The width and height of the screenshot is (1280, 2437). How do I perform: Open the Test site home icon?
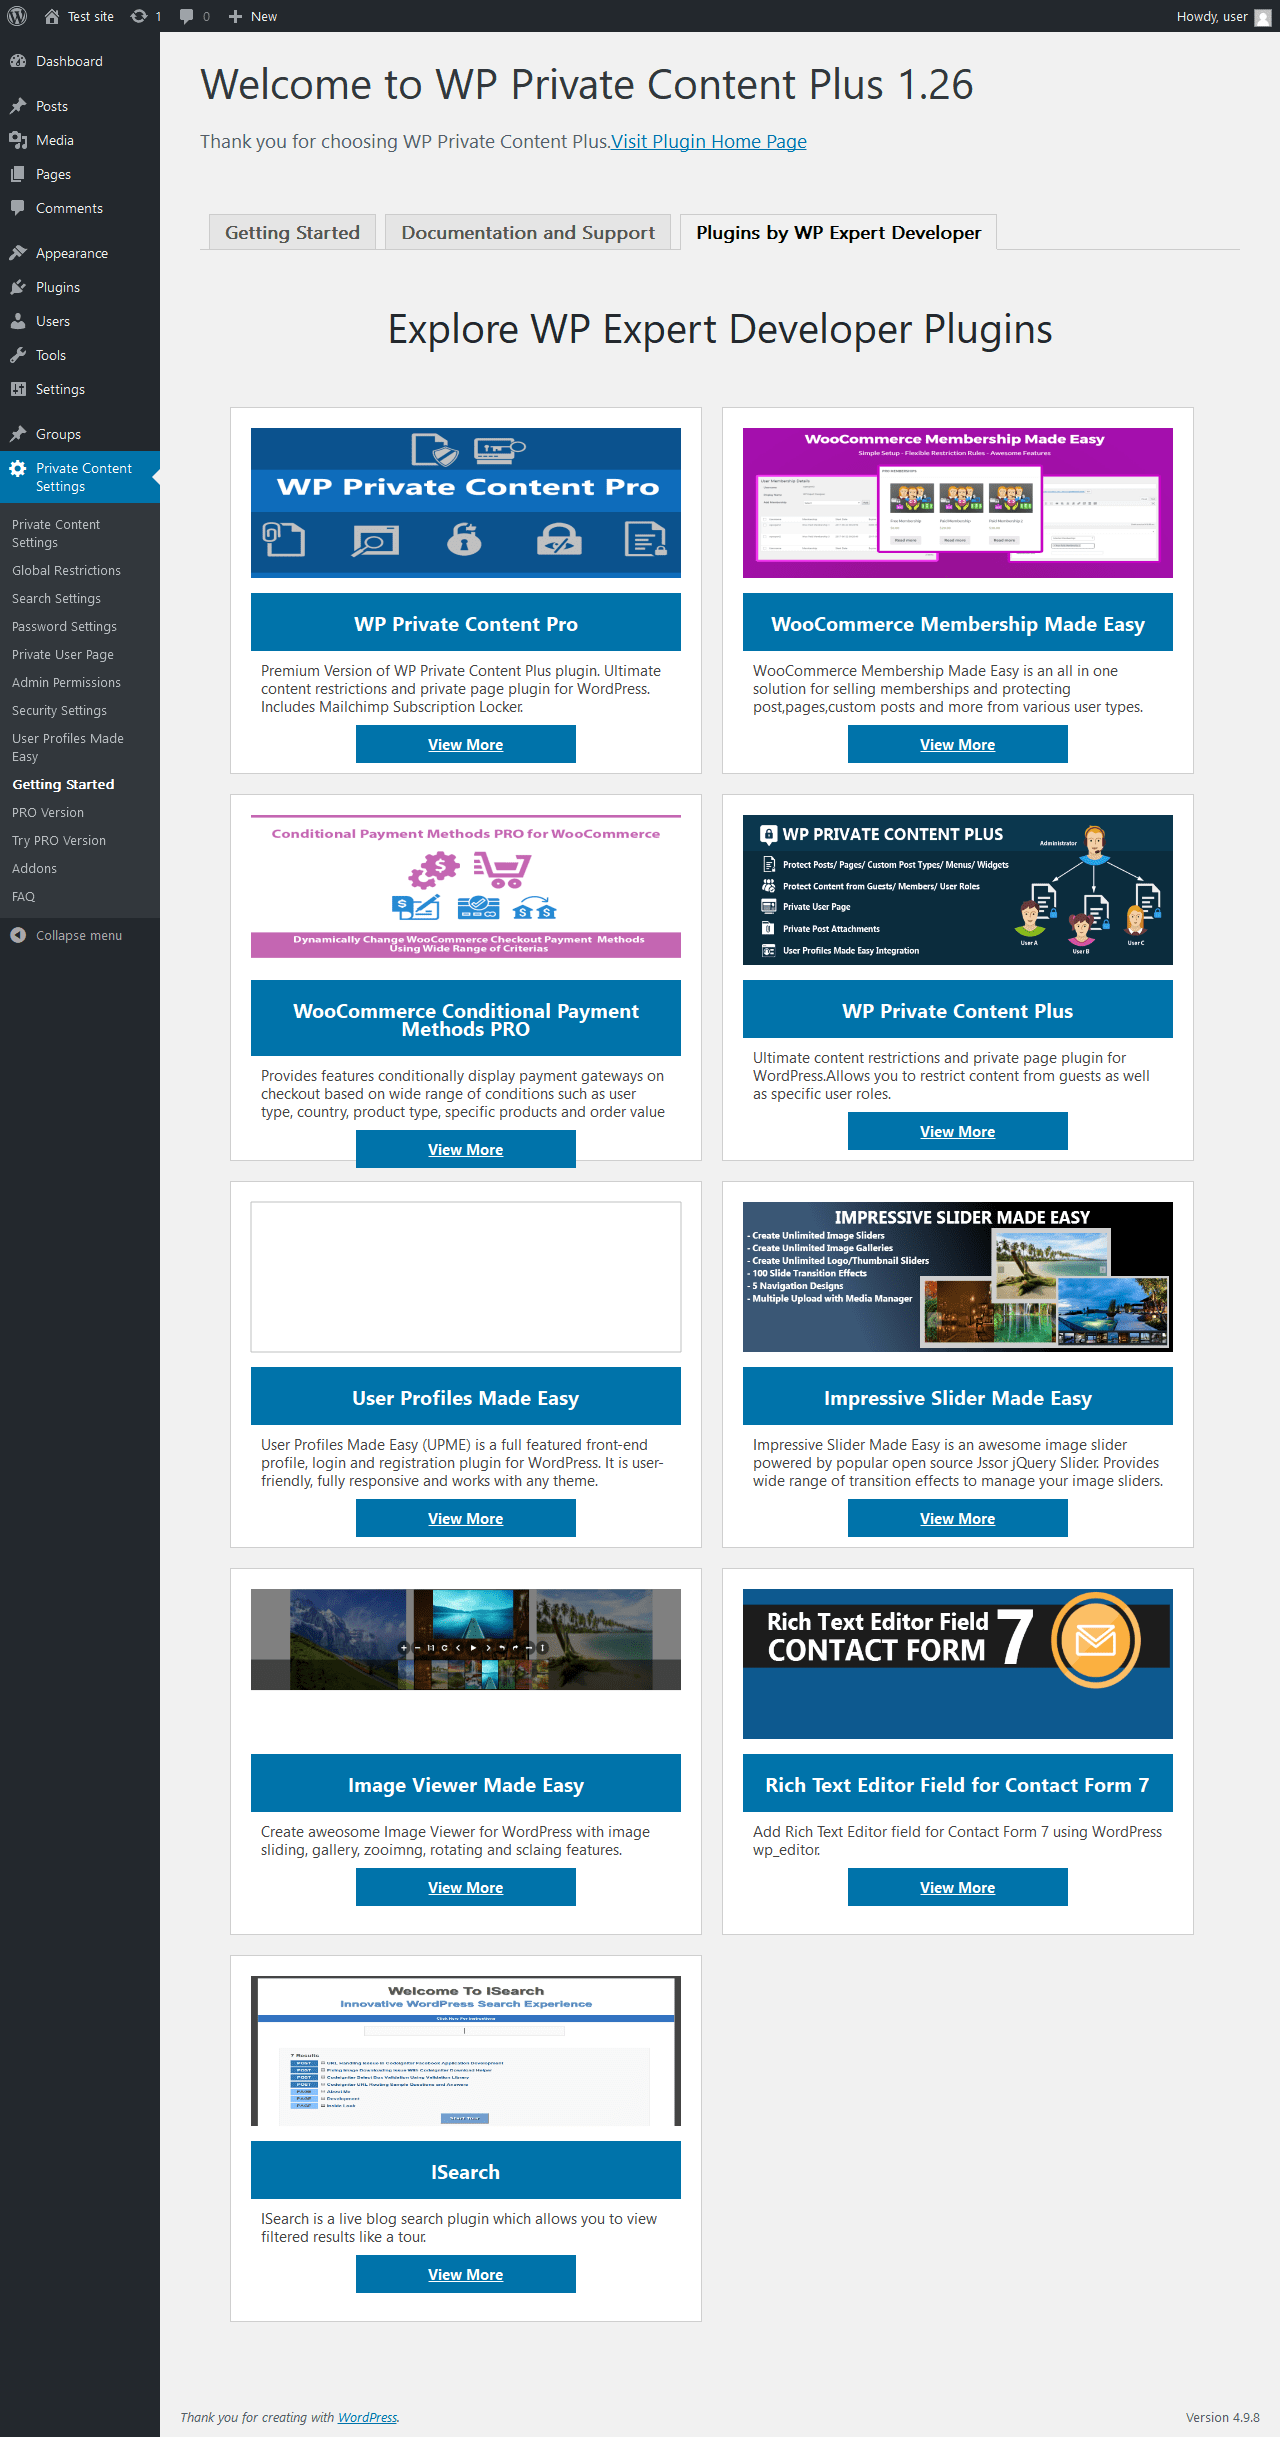point(52,16)
